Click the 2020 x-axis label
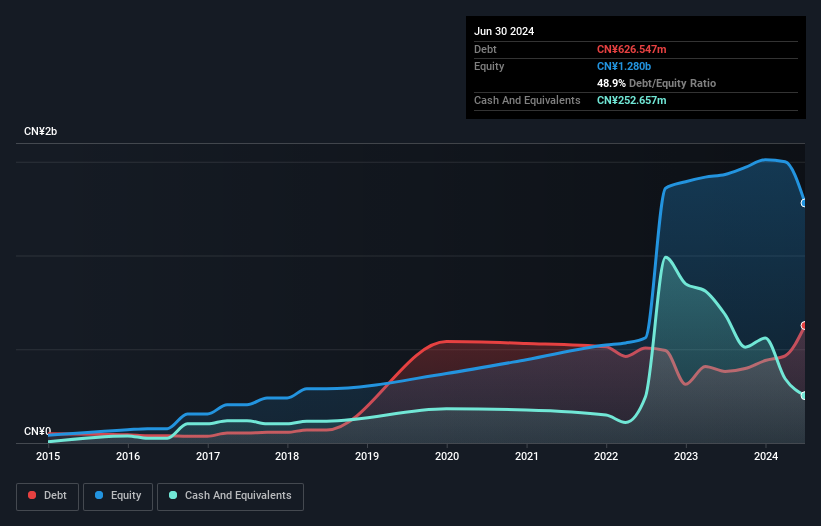Viewport: 821px width, 526px height. tap(447, 456)
